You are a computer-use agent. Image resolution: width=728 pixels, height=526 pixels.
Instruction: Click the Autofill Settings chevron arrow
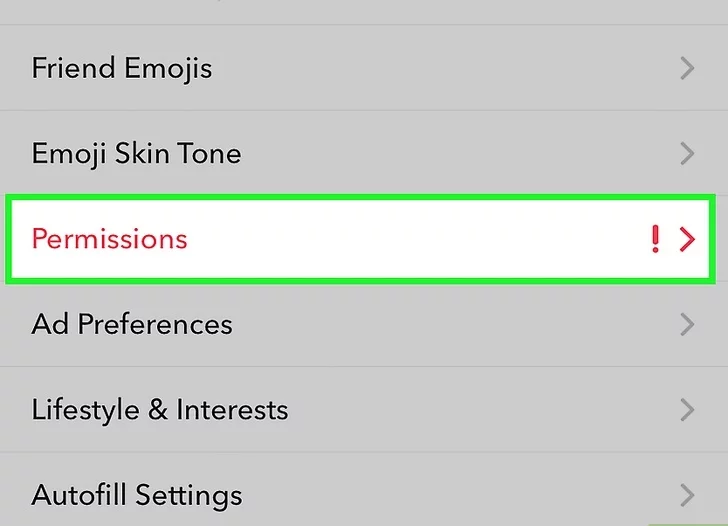pyautogui.click(x=686, y=495)
